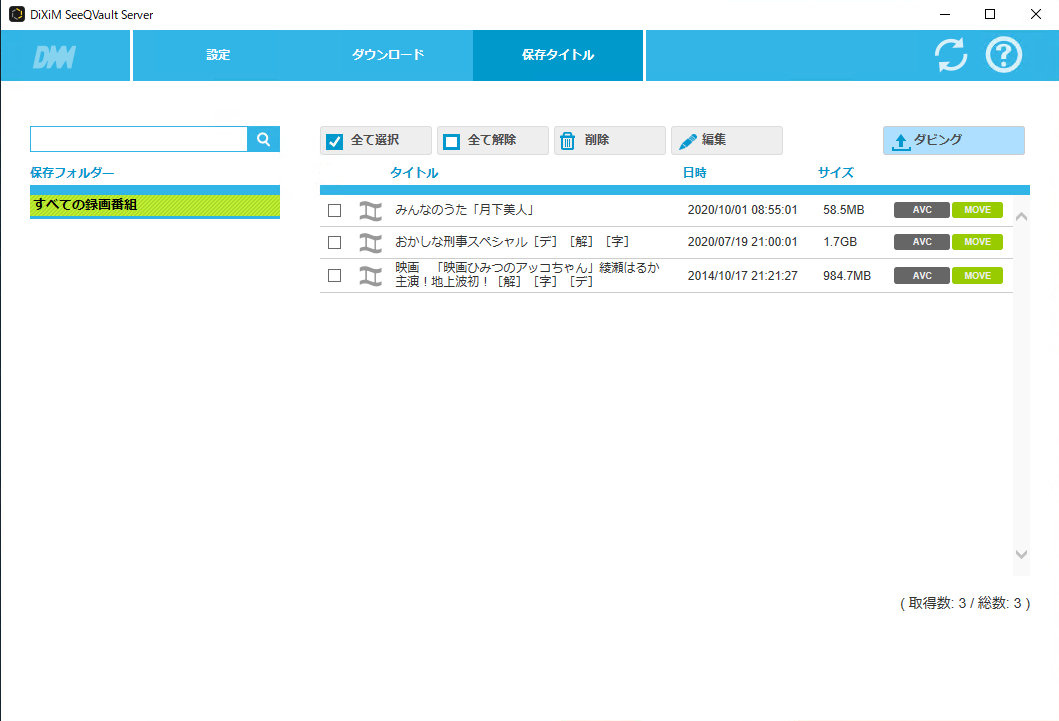Image resolution: width=1059 pixels, height=721 pixels.
Task: Open the ダウンロード tab
Action: [388, 55]
